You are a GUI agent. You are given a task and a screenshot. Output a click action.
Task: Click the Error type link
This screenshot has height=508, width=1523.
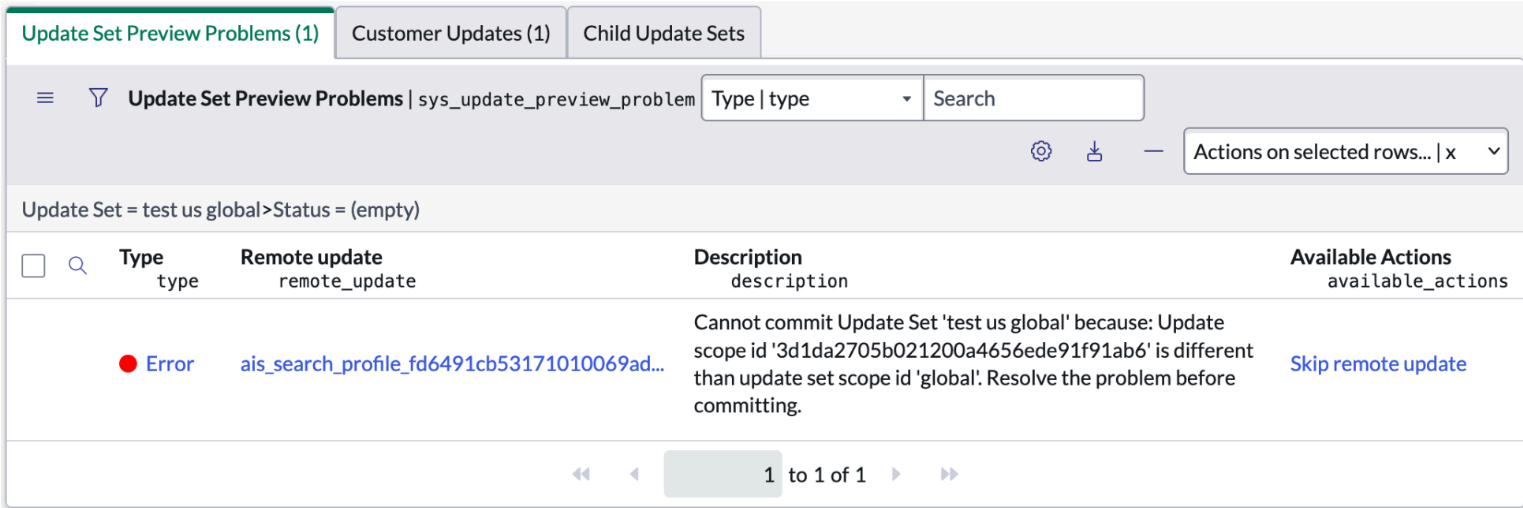coord(170,364)
